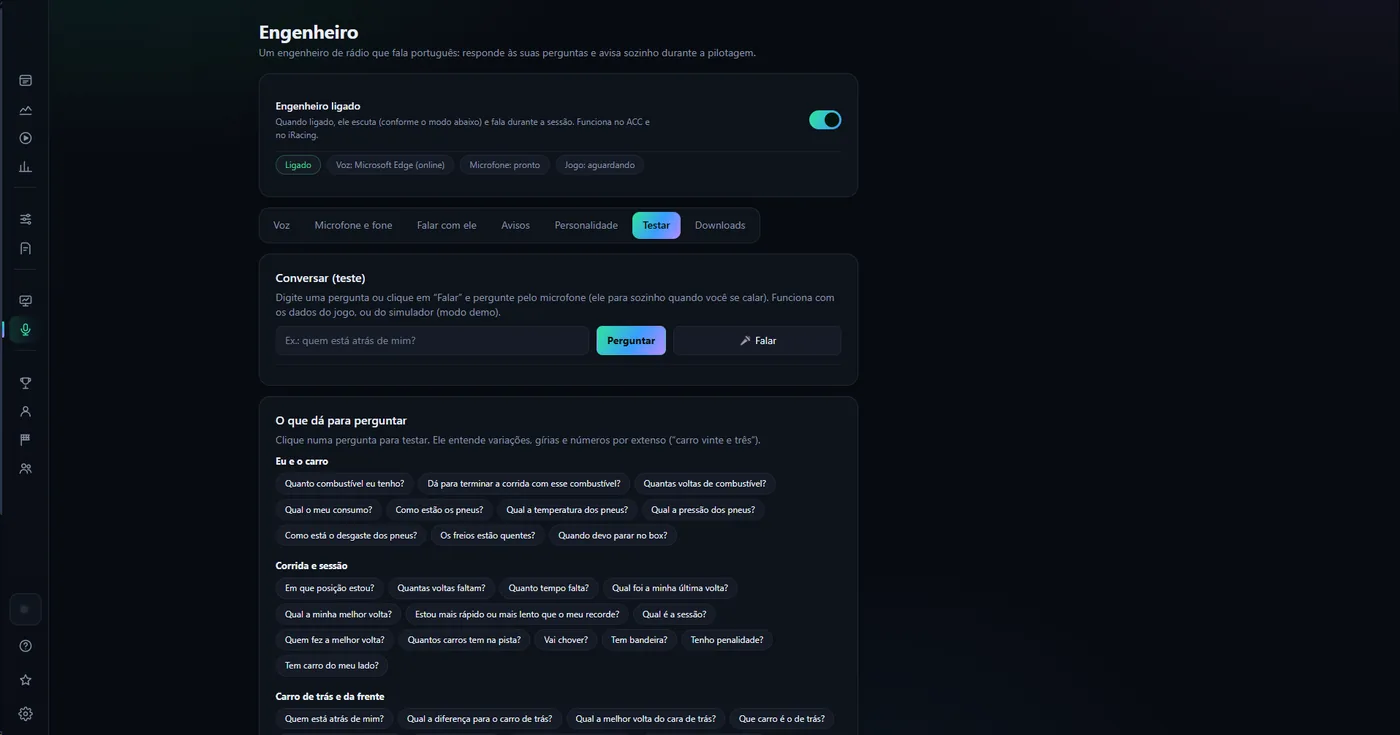Test question Os freios estão quentes?

pos(488,536)
